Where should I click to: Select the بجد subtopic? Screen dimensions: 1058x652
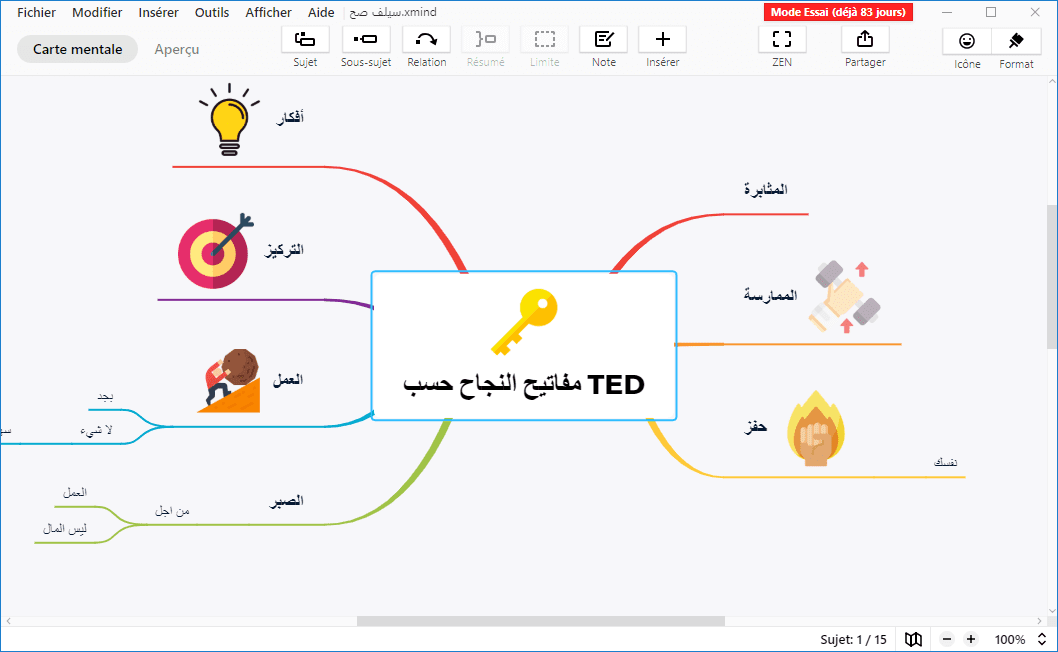pyautogui.click(x=105, y=397)
